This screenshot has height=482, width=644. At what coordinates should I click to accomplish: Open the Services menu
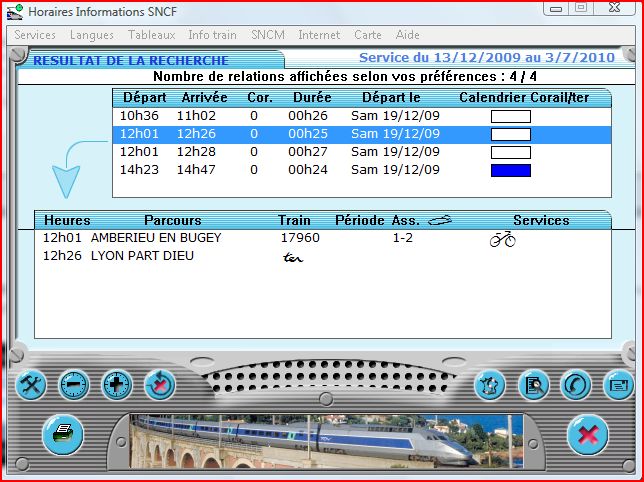[35, 35]
